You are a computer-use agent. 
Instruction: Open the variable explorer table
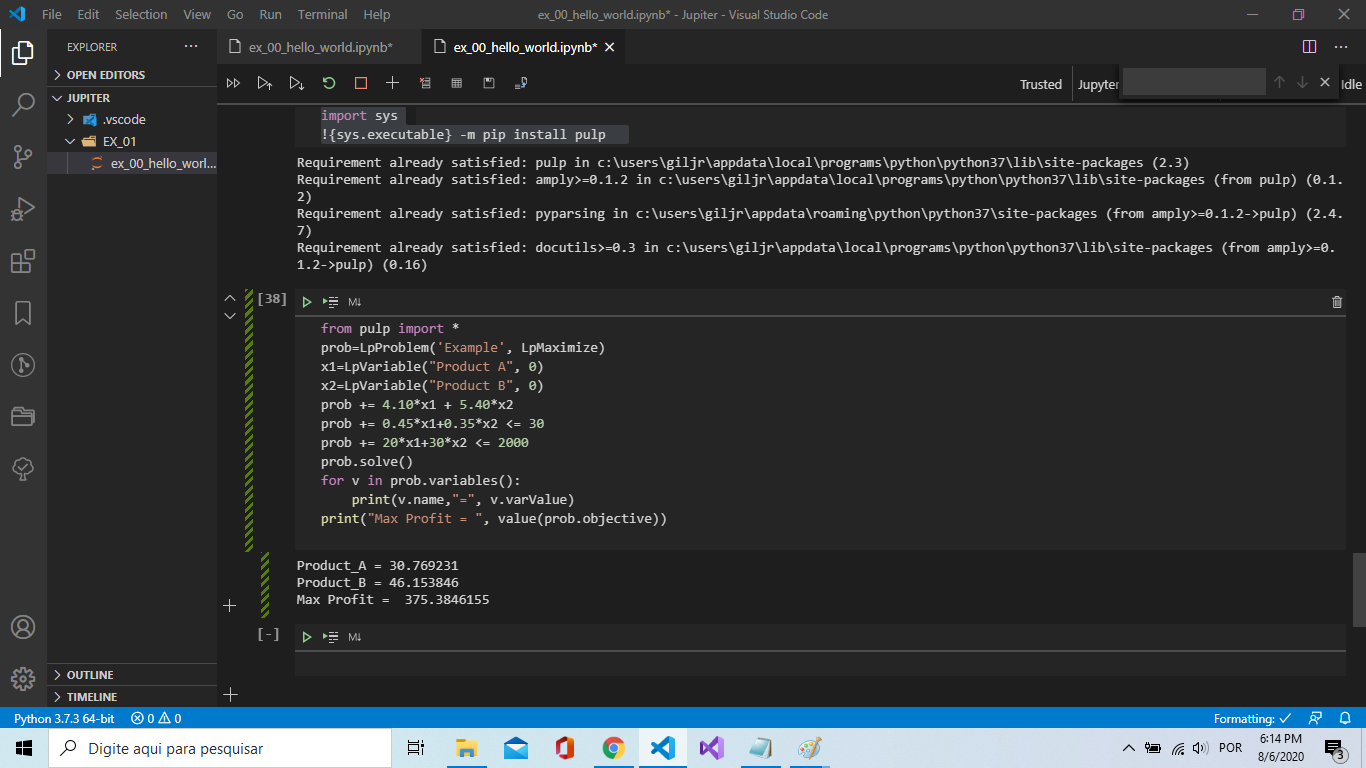point(457,83)
